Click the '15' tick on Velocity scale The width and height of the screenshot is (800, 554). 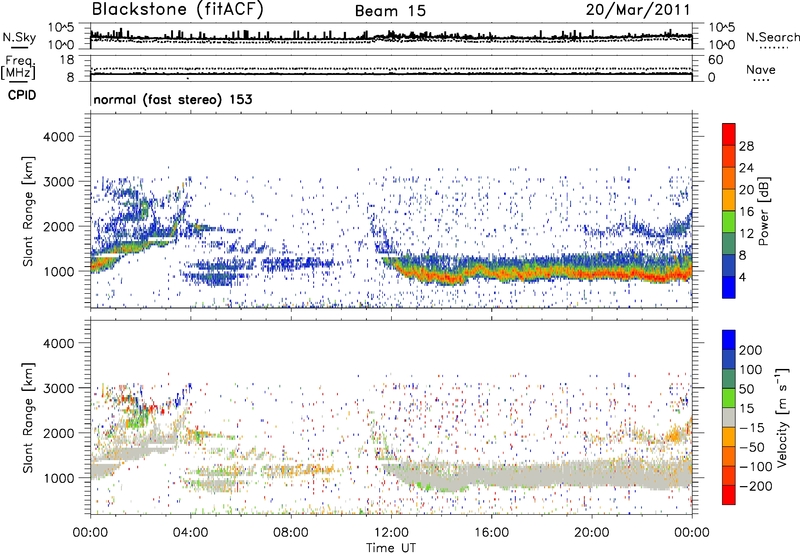click(x=746, y=409)
